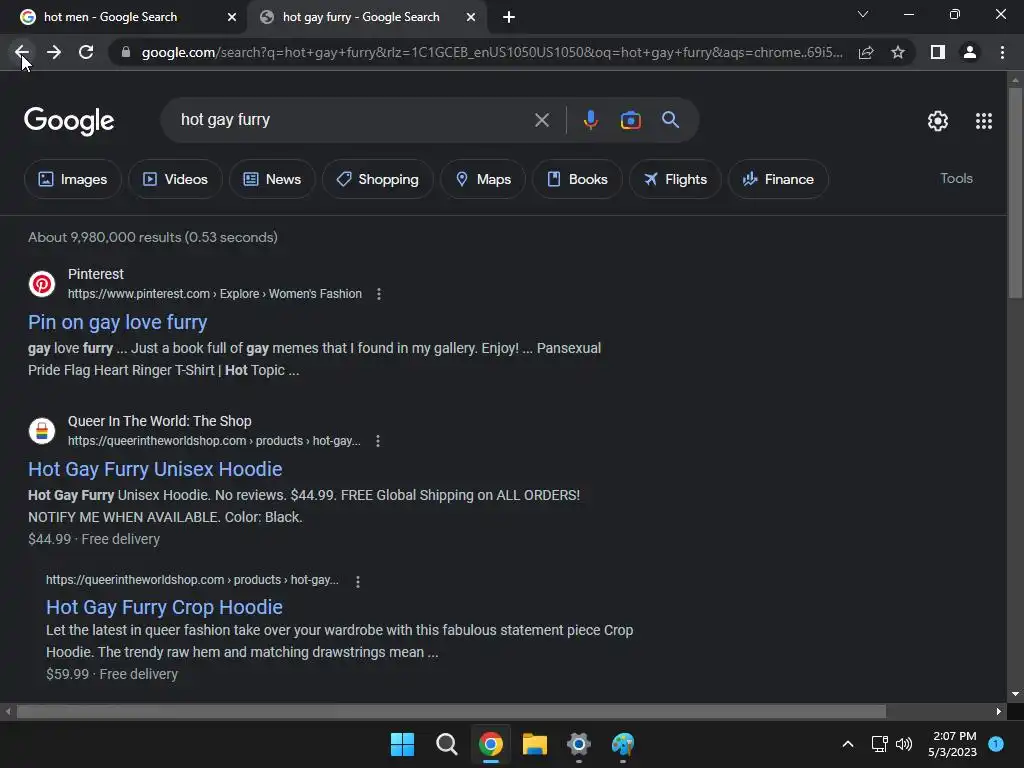1024x768 pixels.
Task: Open a new tab with the plus button
Action: pyautogui.click(x=509, y=17)
